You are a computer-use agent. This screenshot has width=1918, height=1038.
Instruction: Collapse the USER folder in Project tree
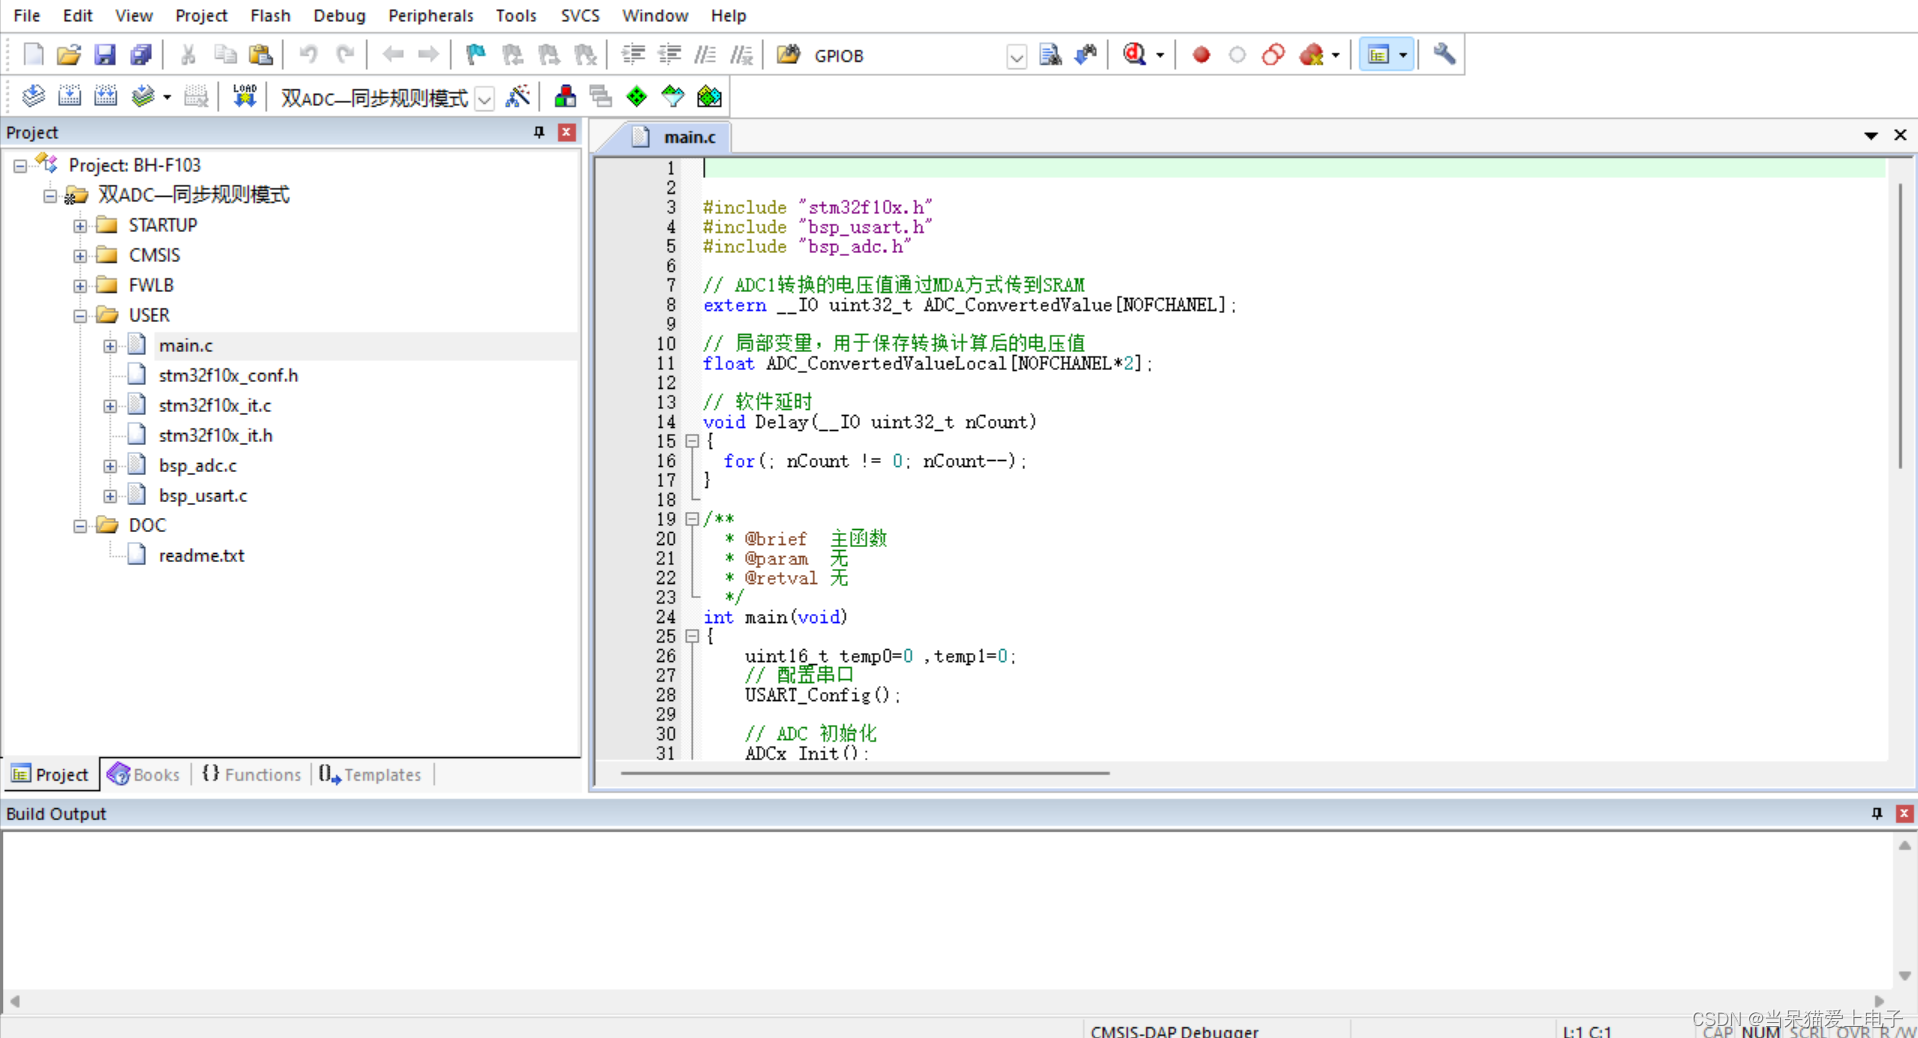[x=80, y=315]
